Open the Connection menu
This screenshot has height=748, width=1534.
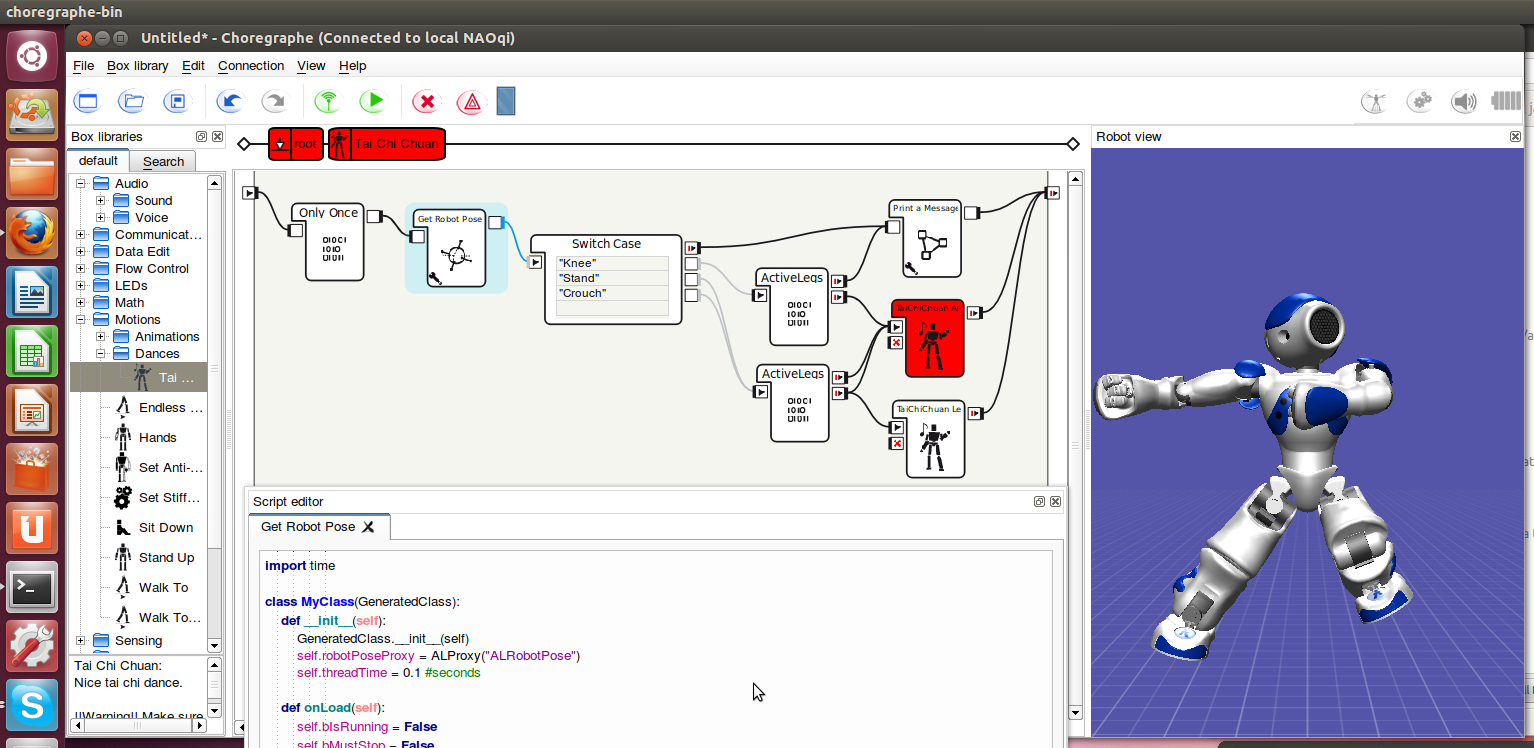(251, 66)
